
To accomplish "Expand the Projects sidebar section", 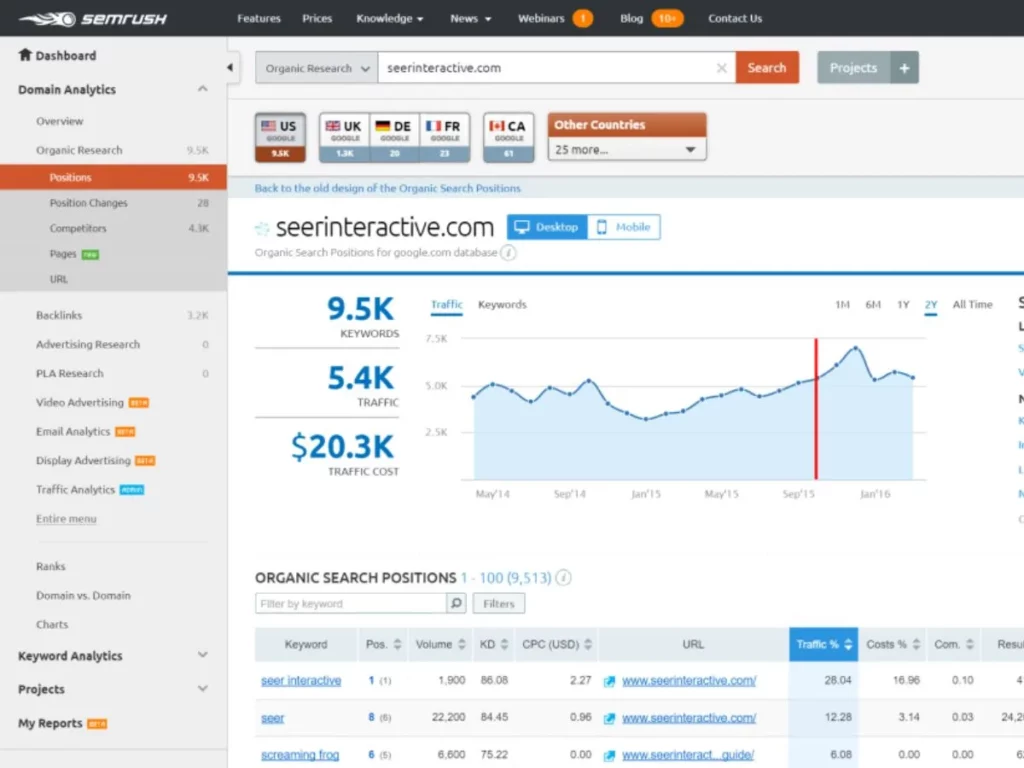I will click(202, 688).
